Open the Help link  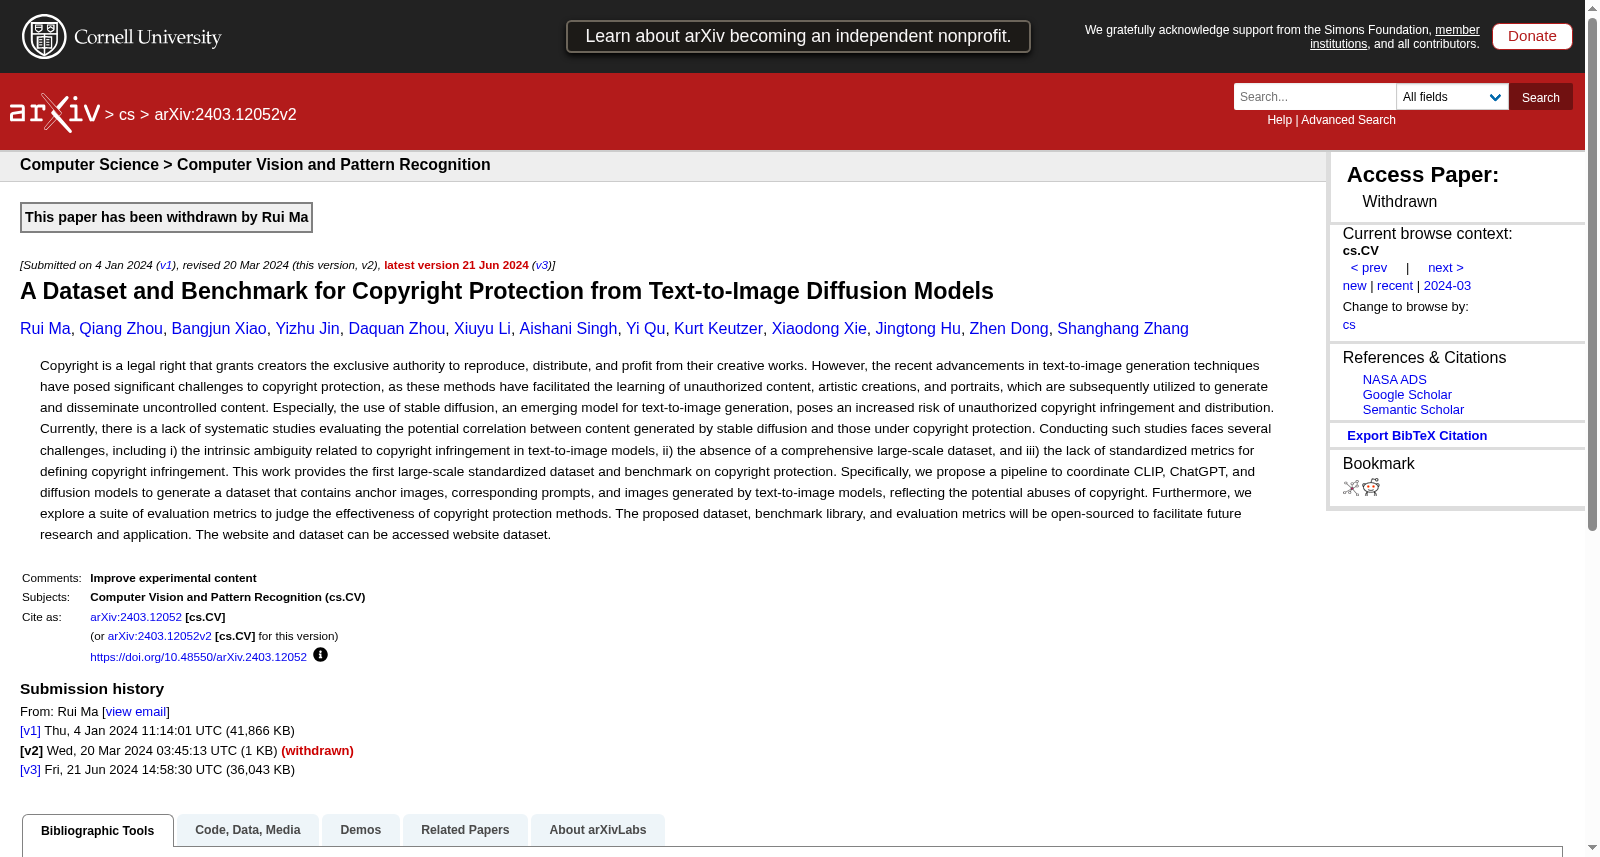[1279, 120]
